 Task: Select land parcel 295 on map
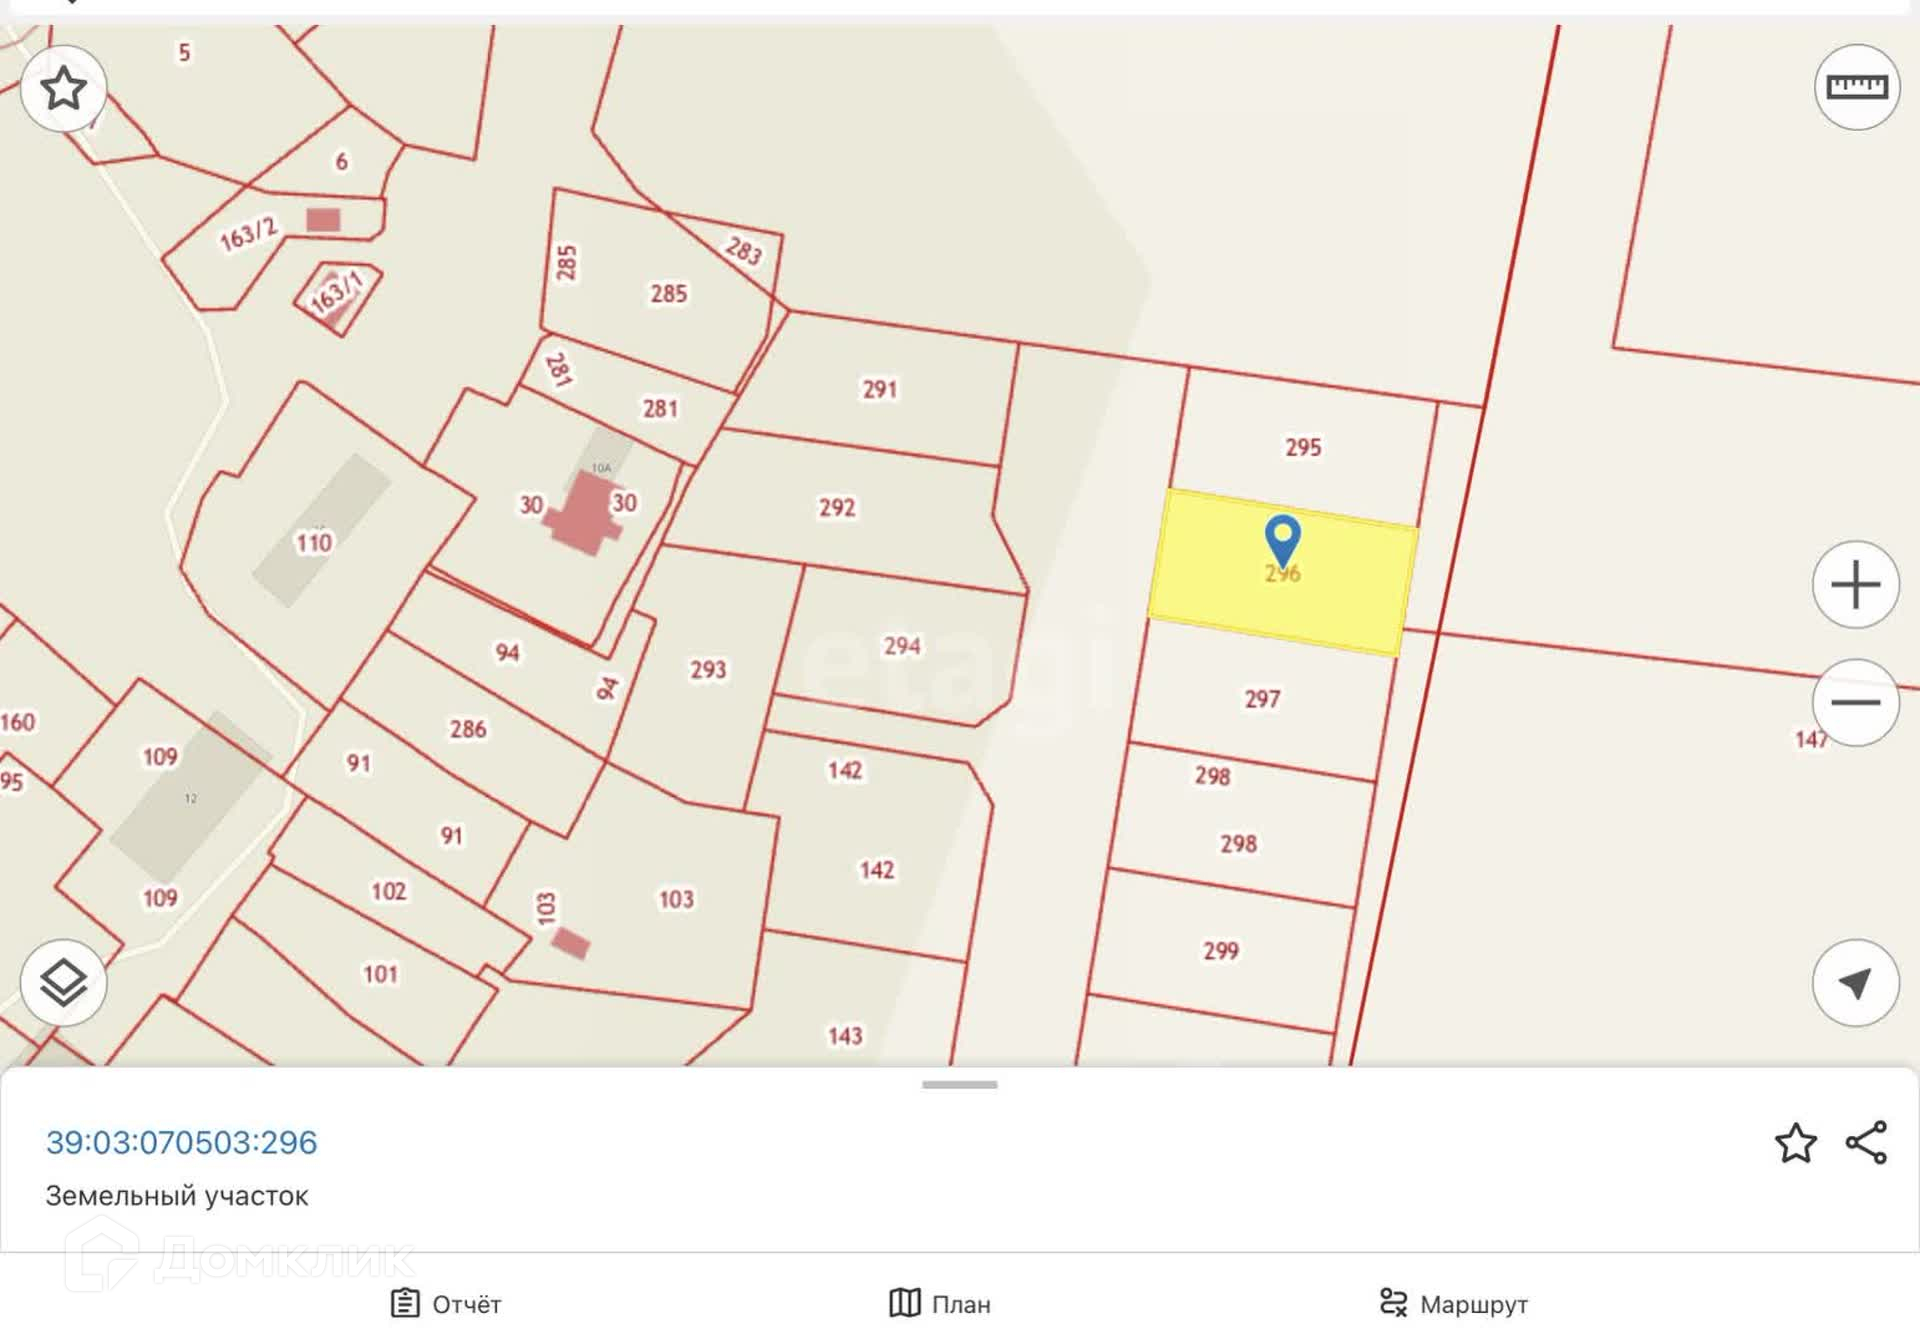1302,447
